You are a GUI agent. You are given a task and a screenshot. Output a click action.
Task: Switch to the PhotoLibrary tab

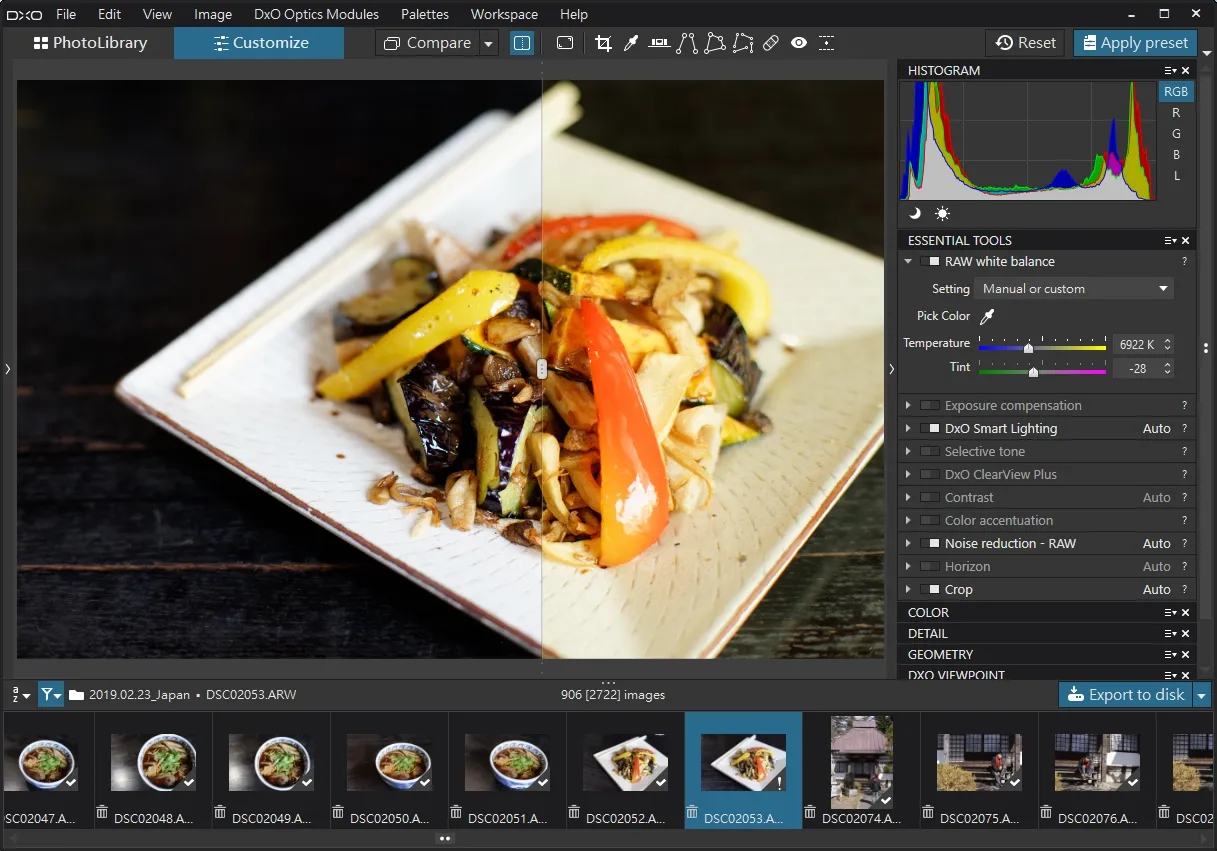pyautogui.click(x=90, y=43)
